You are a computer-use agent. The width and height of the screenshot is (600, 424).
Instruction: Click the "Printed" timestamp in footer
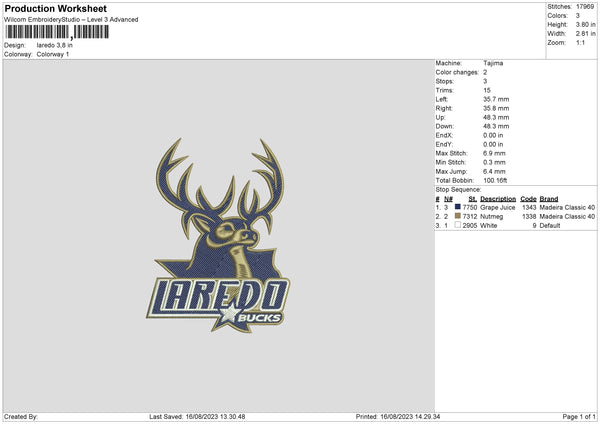pos(398,417)
